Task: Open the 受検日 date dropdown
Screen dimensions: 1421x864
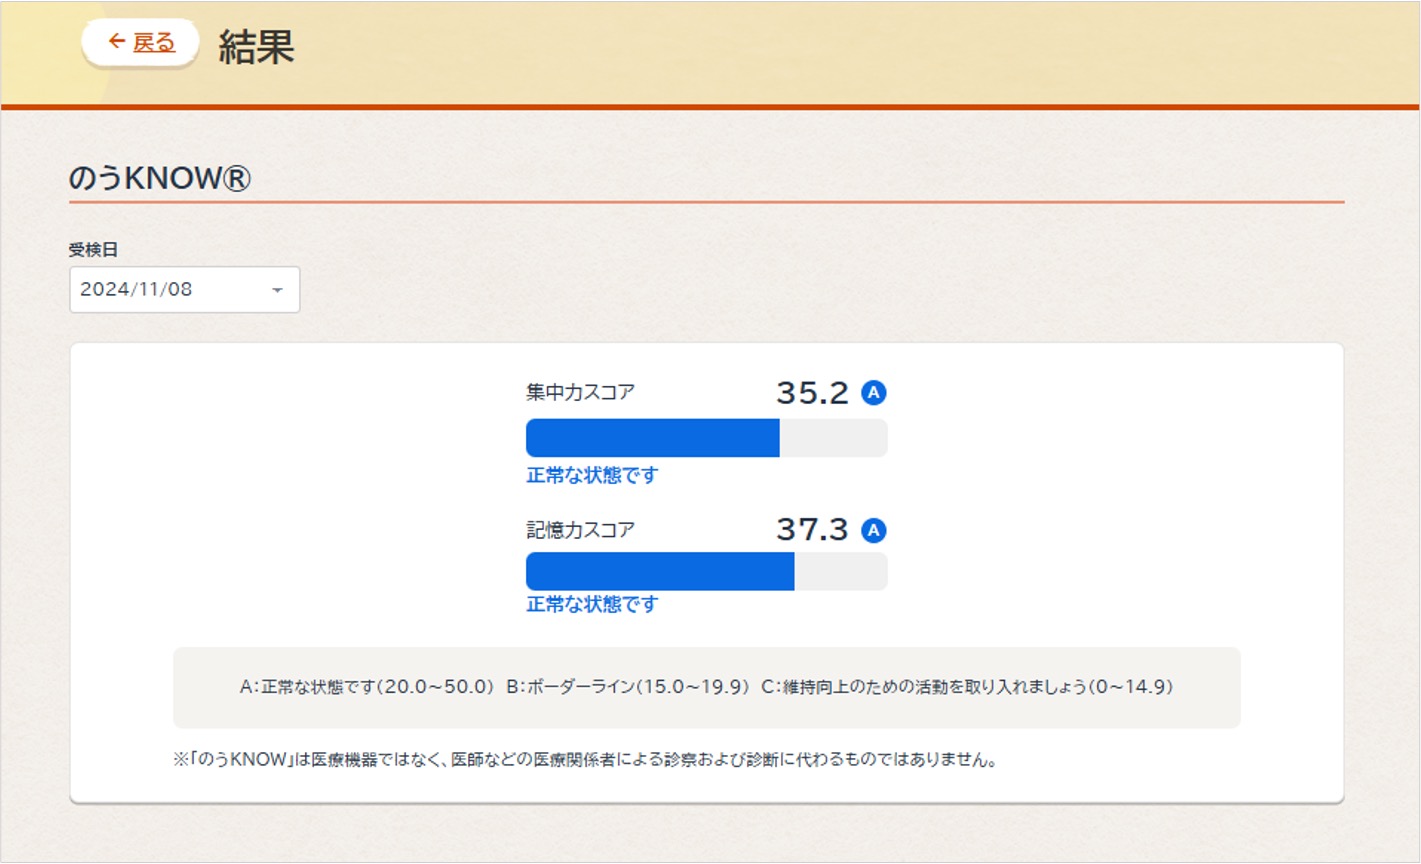Action: (x=184, y=290)
